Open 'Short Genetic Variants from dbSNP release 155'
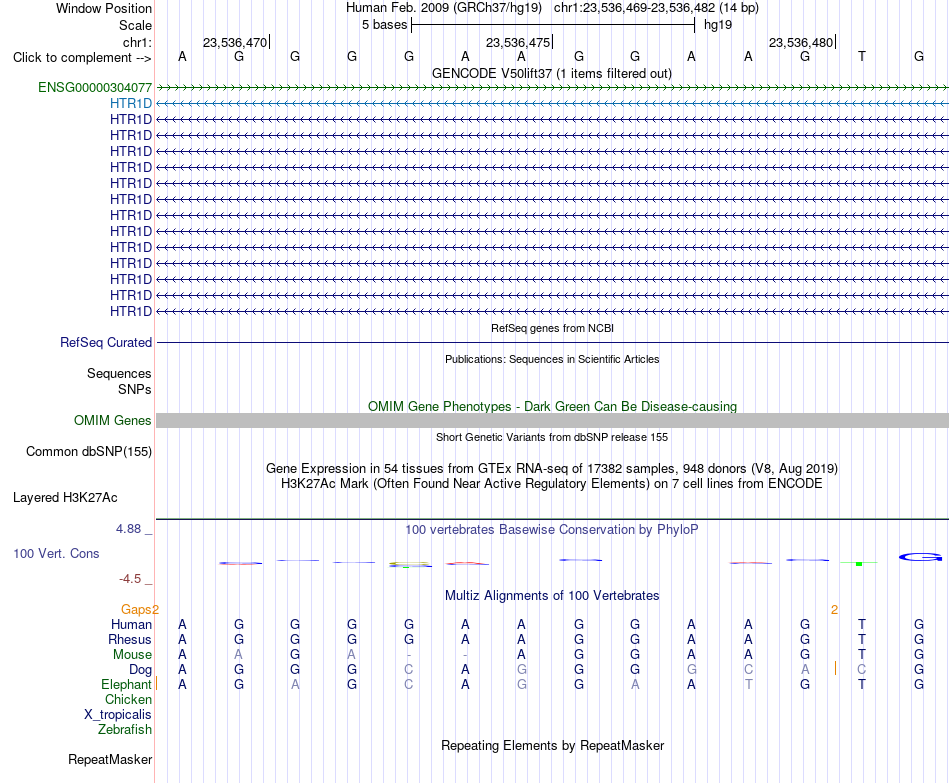This screenshot has width=950, height=783. click(552, 437)
